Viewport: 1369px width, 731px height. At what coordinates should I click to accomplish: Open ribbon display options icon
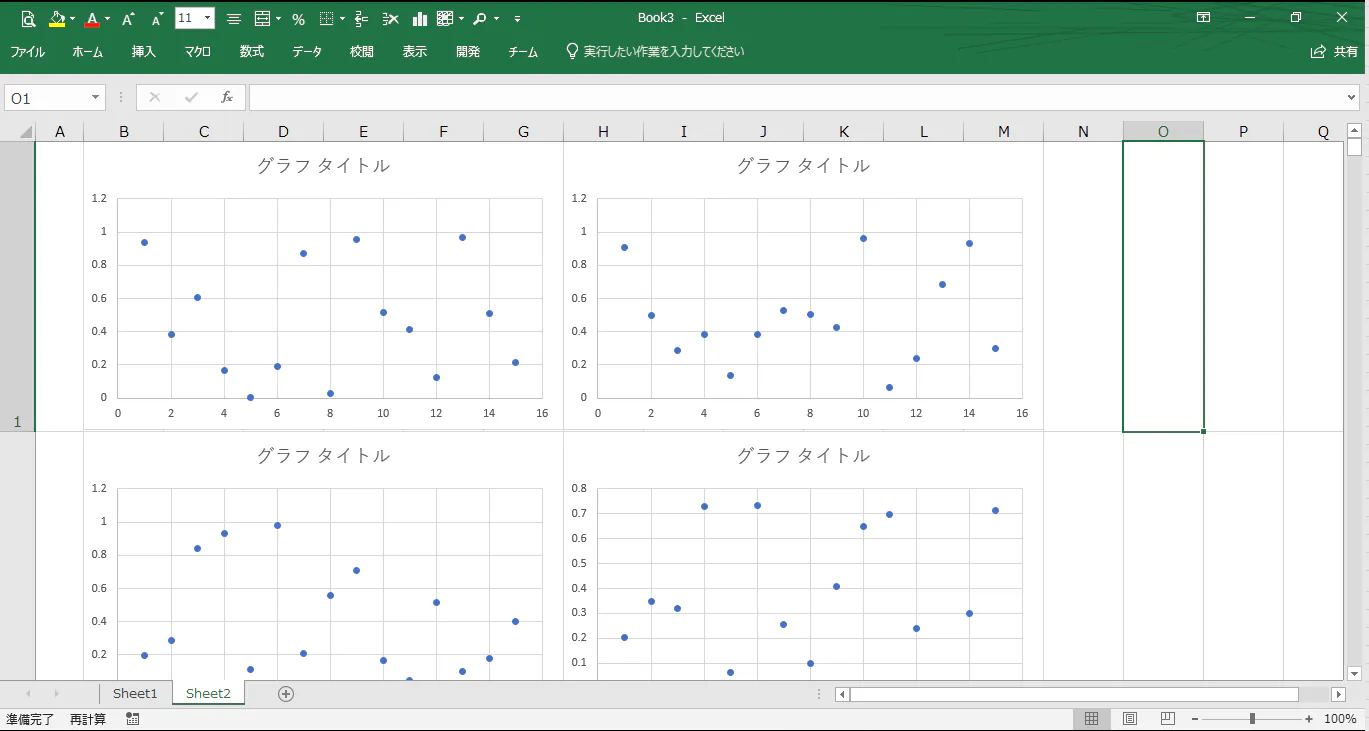tap(1204, 18)
